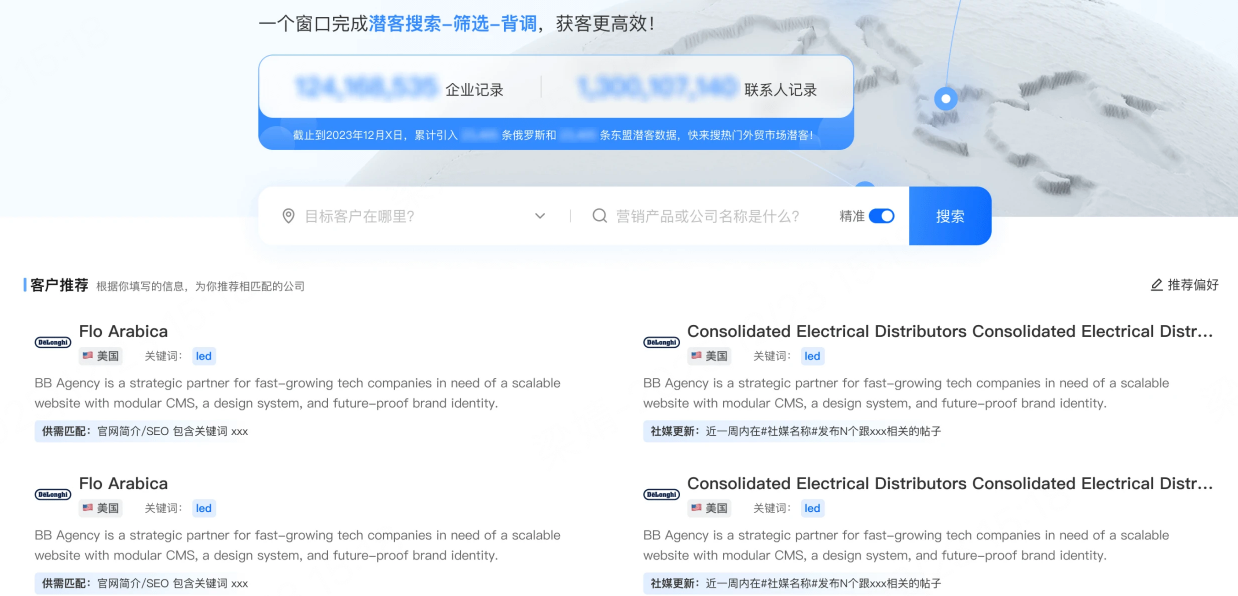Viewport: 1238px width, 596px height.
Task: Click the pencil icon beside 推荐偏好
Action: (1157, 285)
